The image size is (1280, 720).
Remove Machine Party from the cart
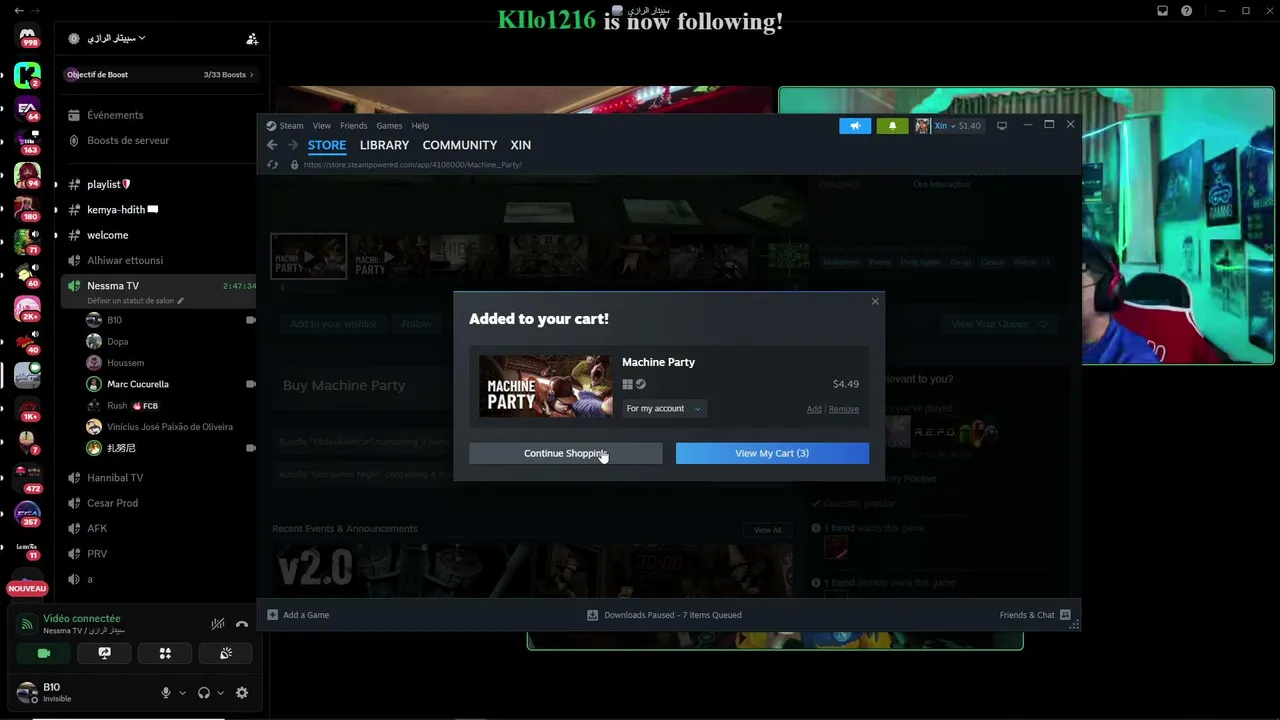coord(843,409)
